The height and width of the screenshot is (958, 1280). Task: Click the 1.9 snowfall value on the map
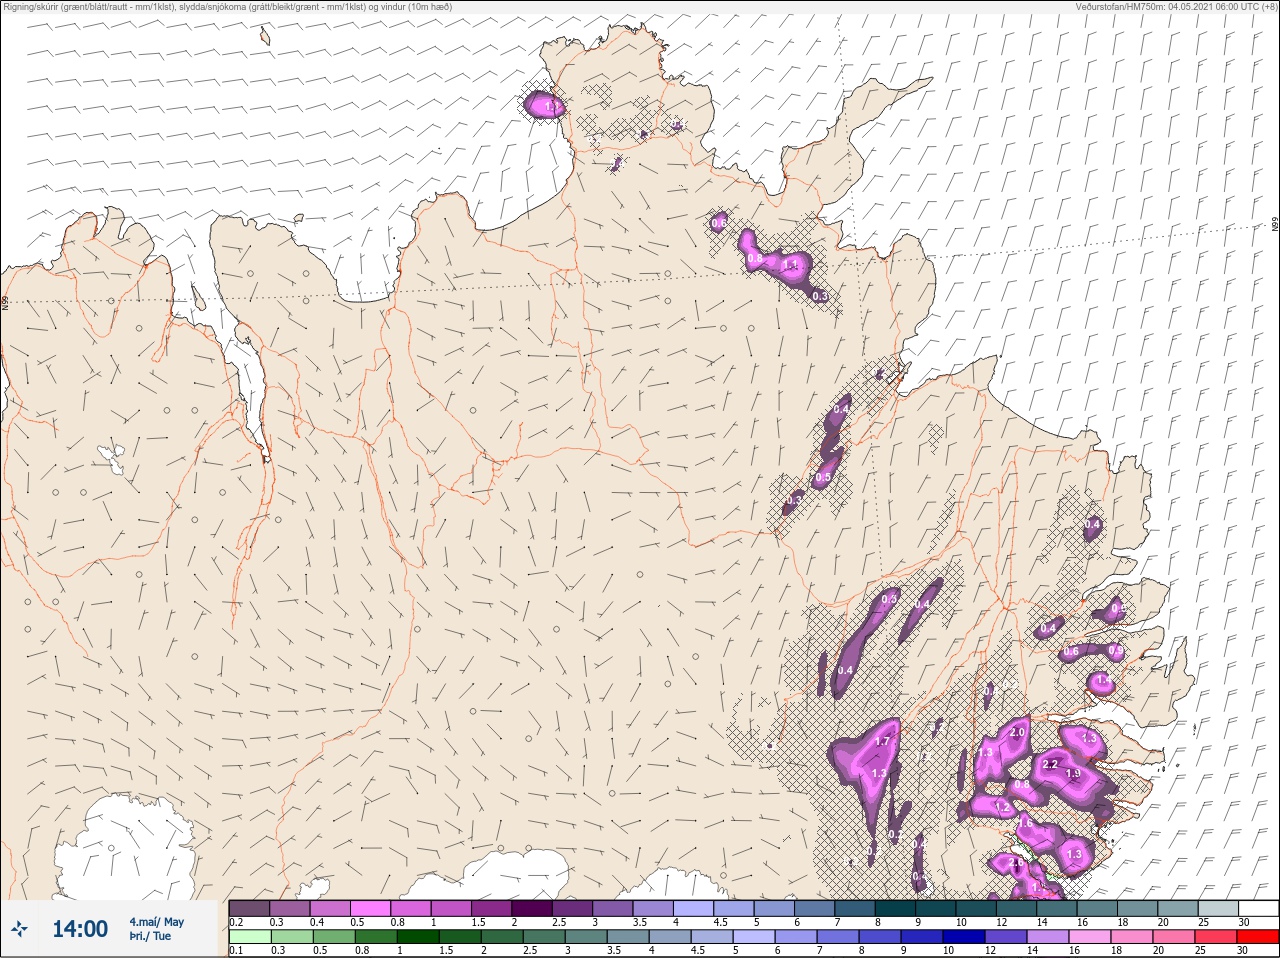pos(1073,774)
